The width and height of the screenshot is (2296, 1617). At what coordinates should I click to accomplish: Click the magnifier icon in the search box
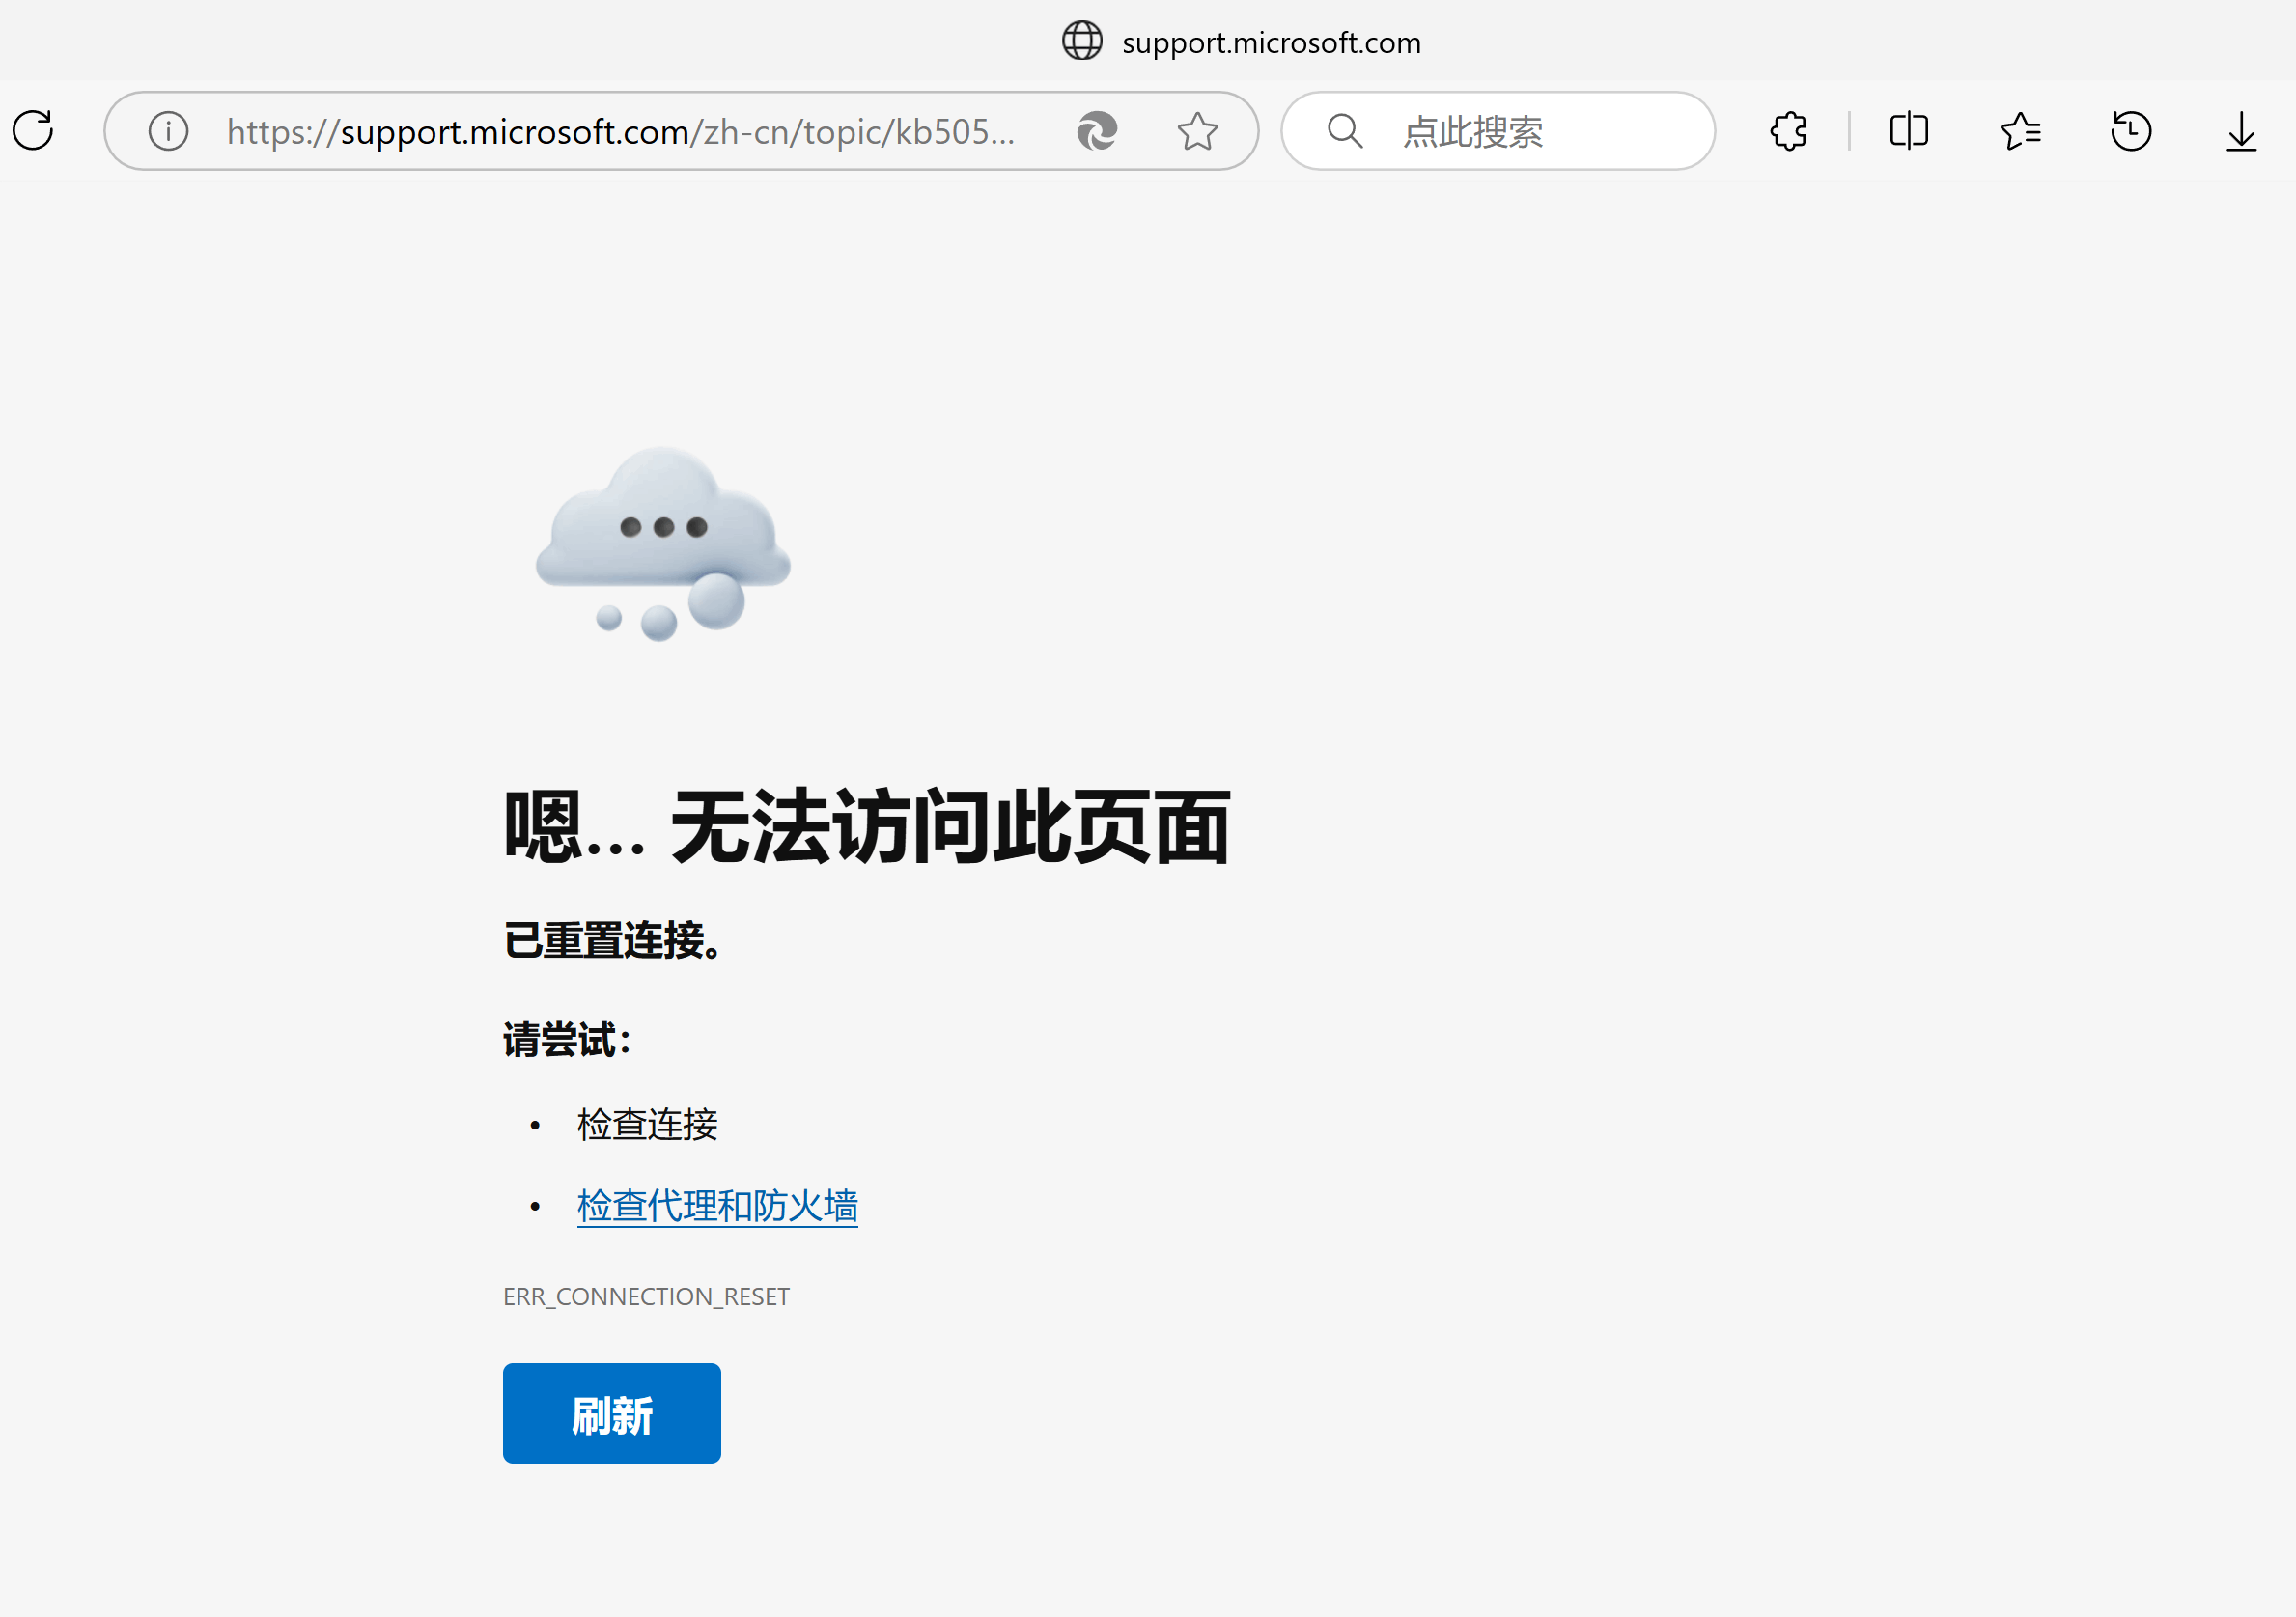coord(1345,131)
